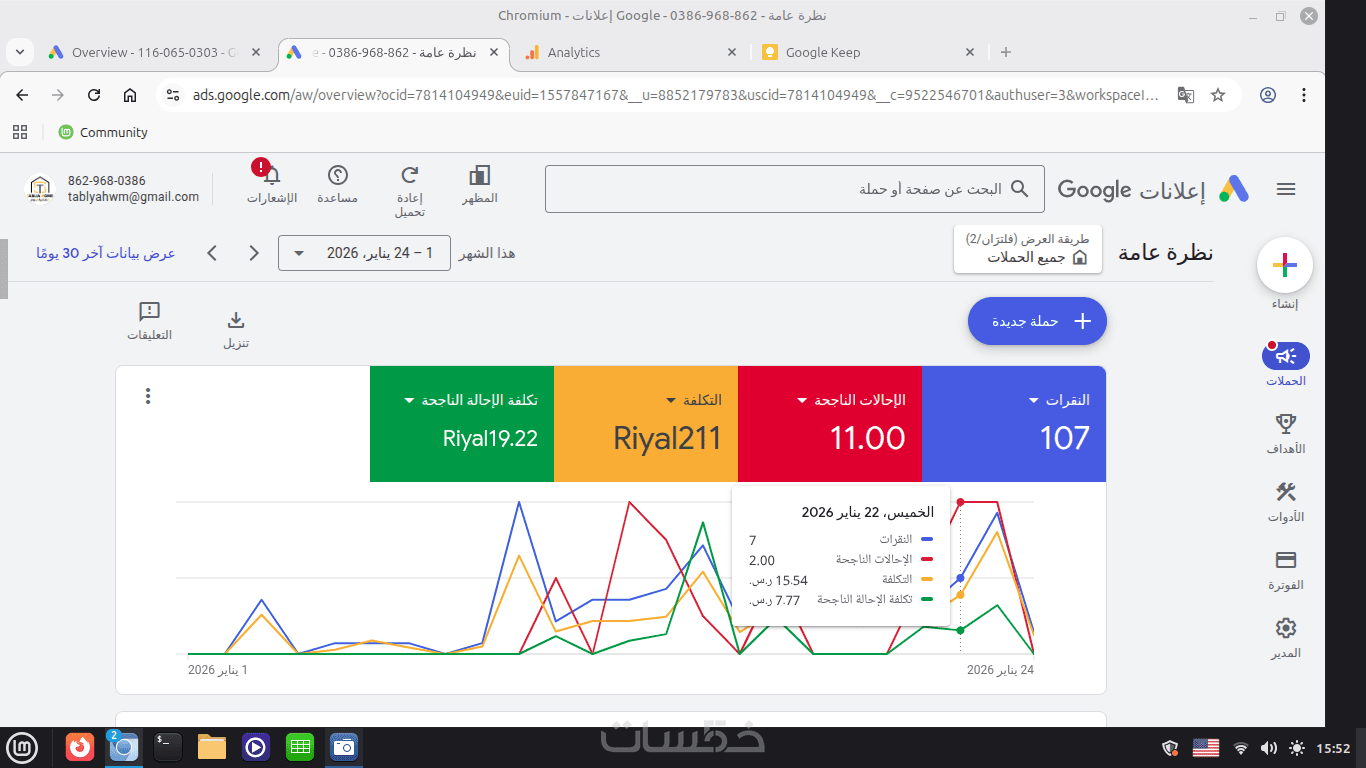Screen dimensions: 1366x768
Task: Click the show last 30 days data link
Action: pyautogui.click(x=106, y=253)
